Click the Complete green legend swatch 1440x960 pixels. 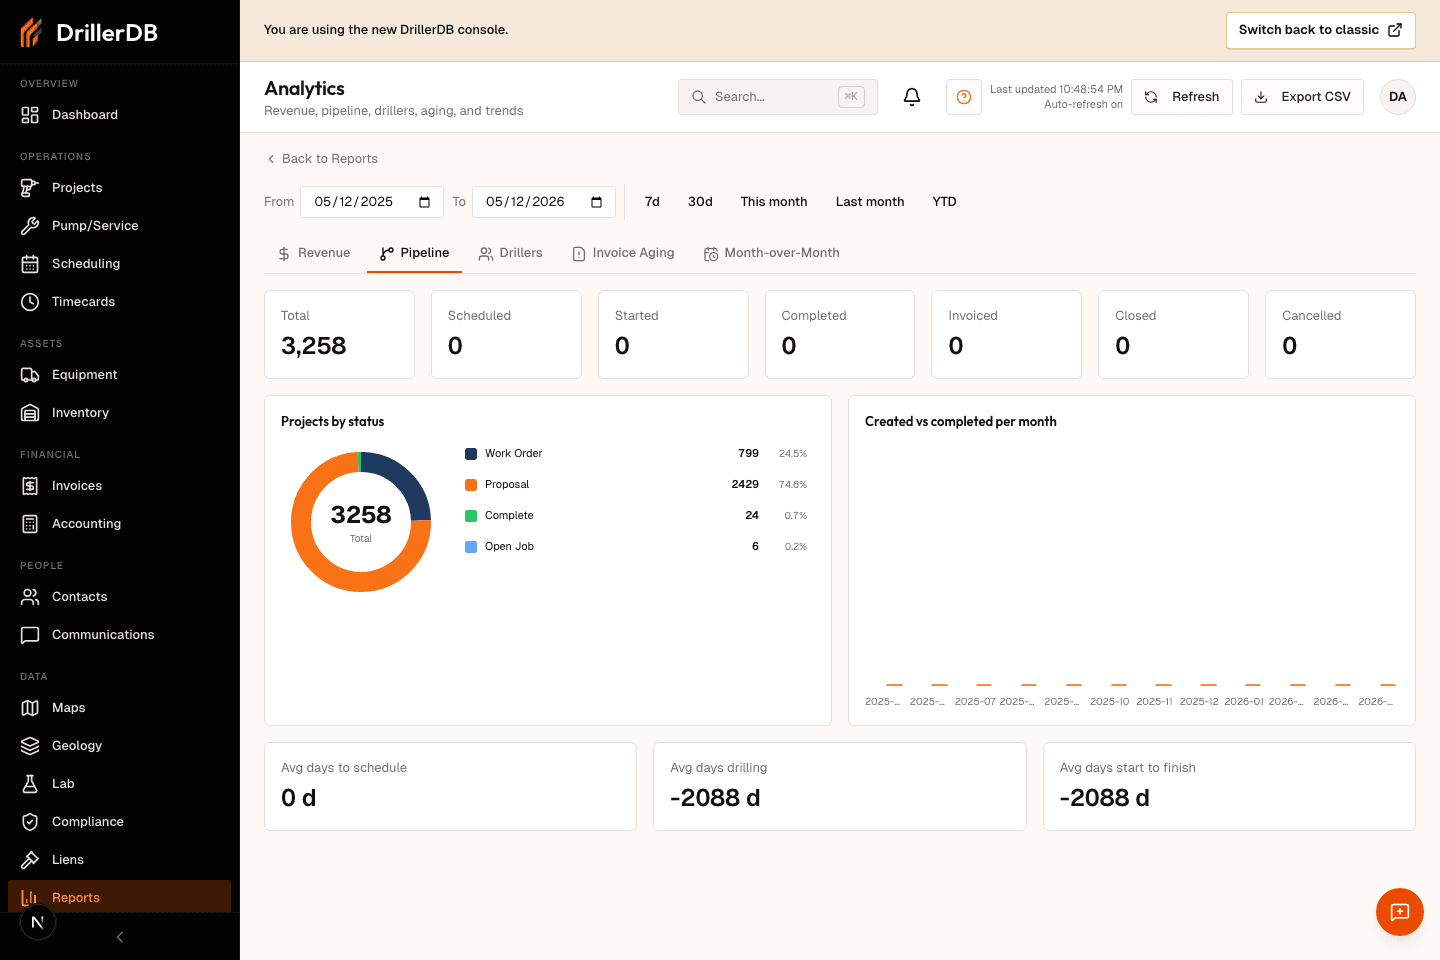(471, 516)
